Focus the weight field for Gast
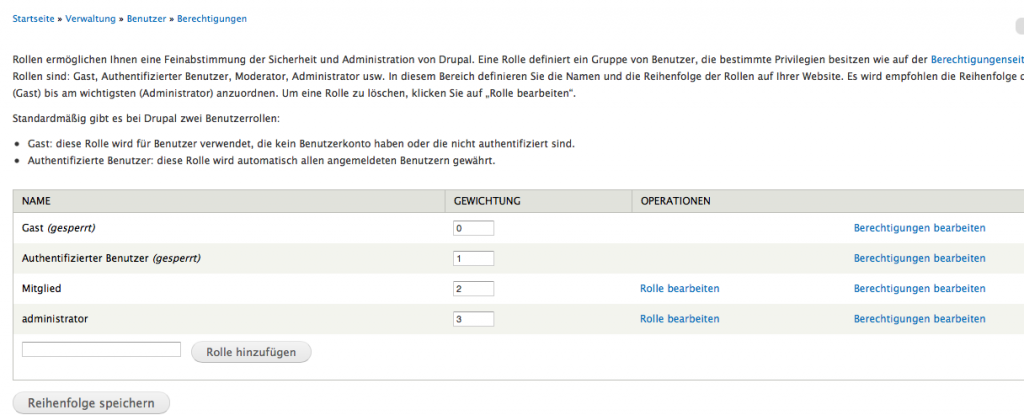 click(x=474, y=228)
